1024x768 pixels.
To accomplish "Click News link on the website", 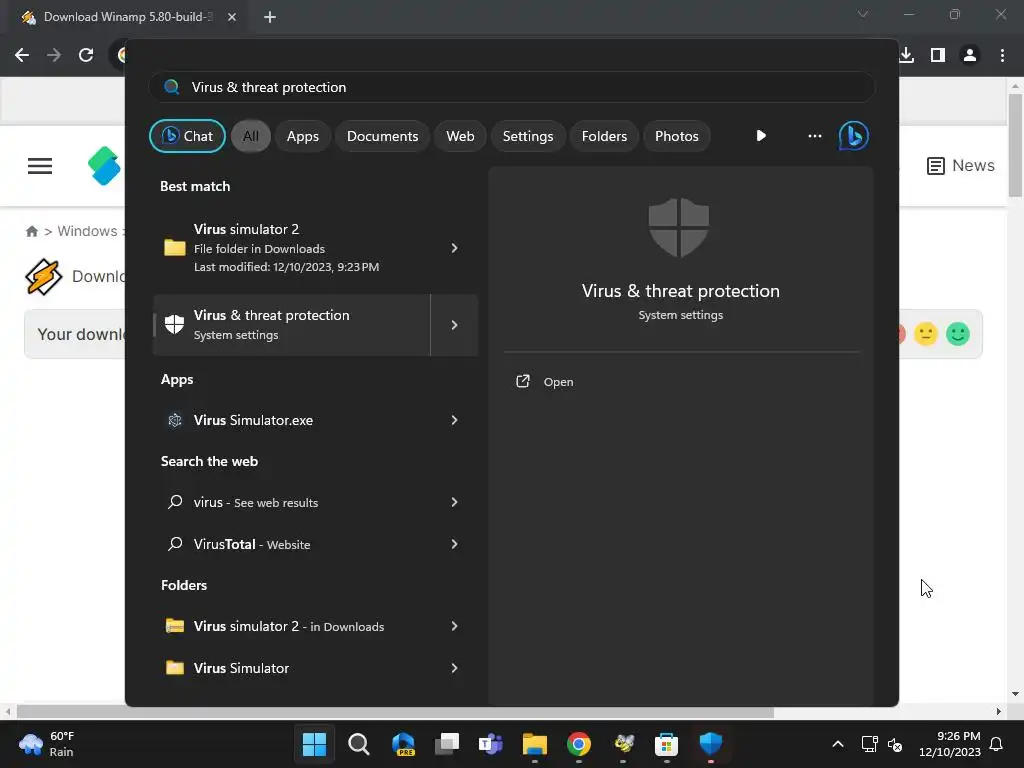I will 961,166.
